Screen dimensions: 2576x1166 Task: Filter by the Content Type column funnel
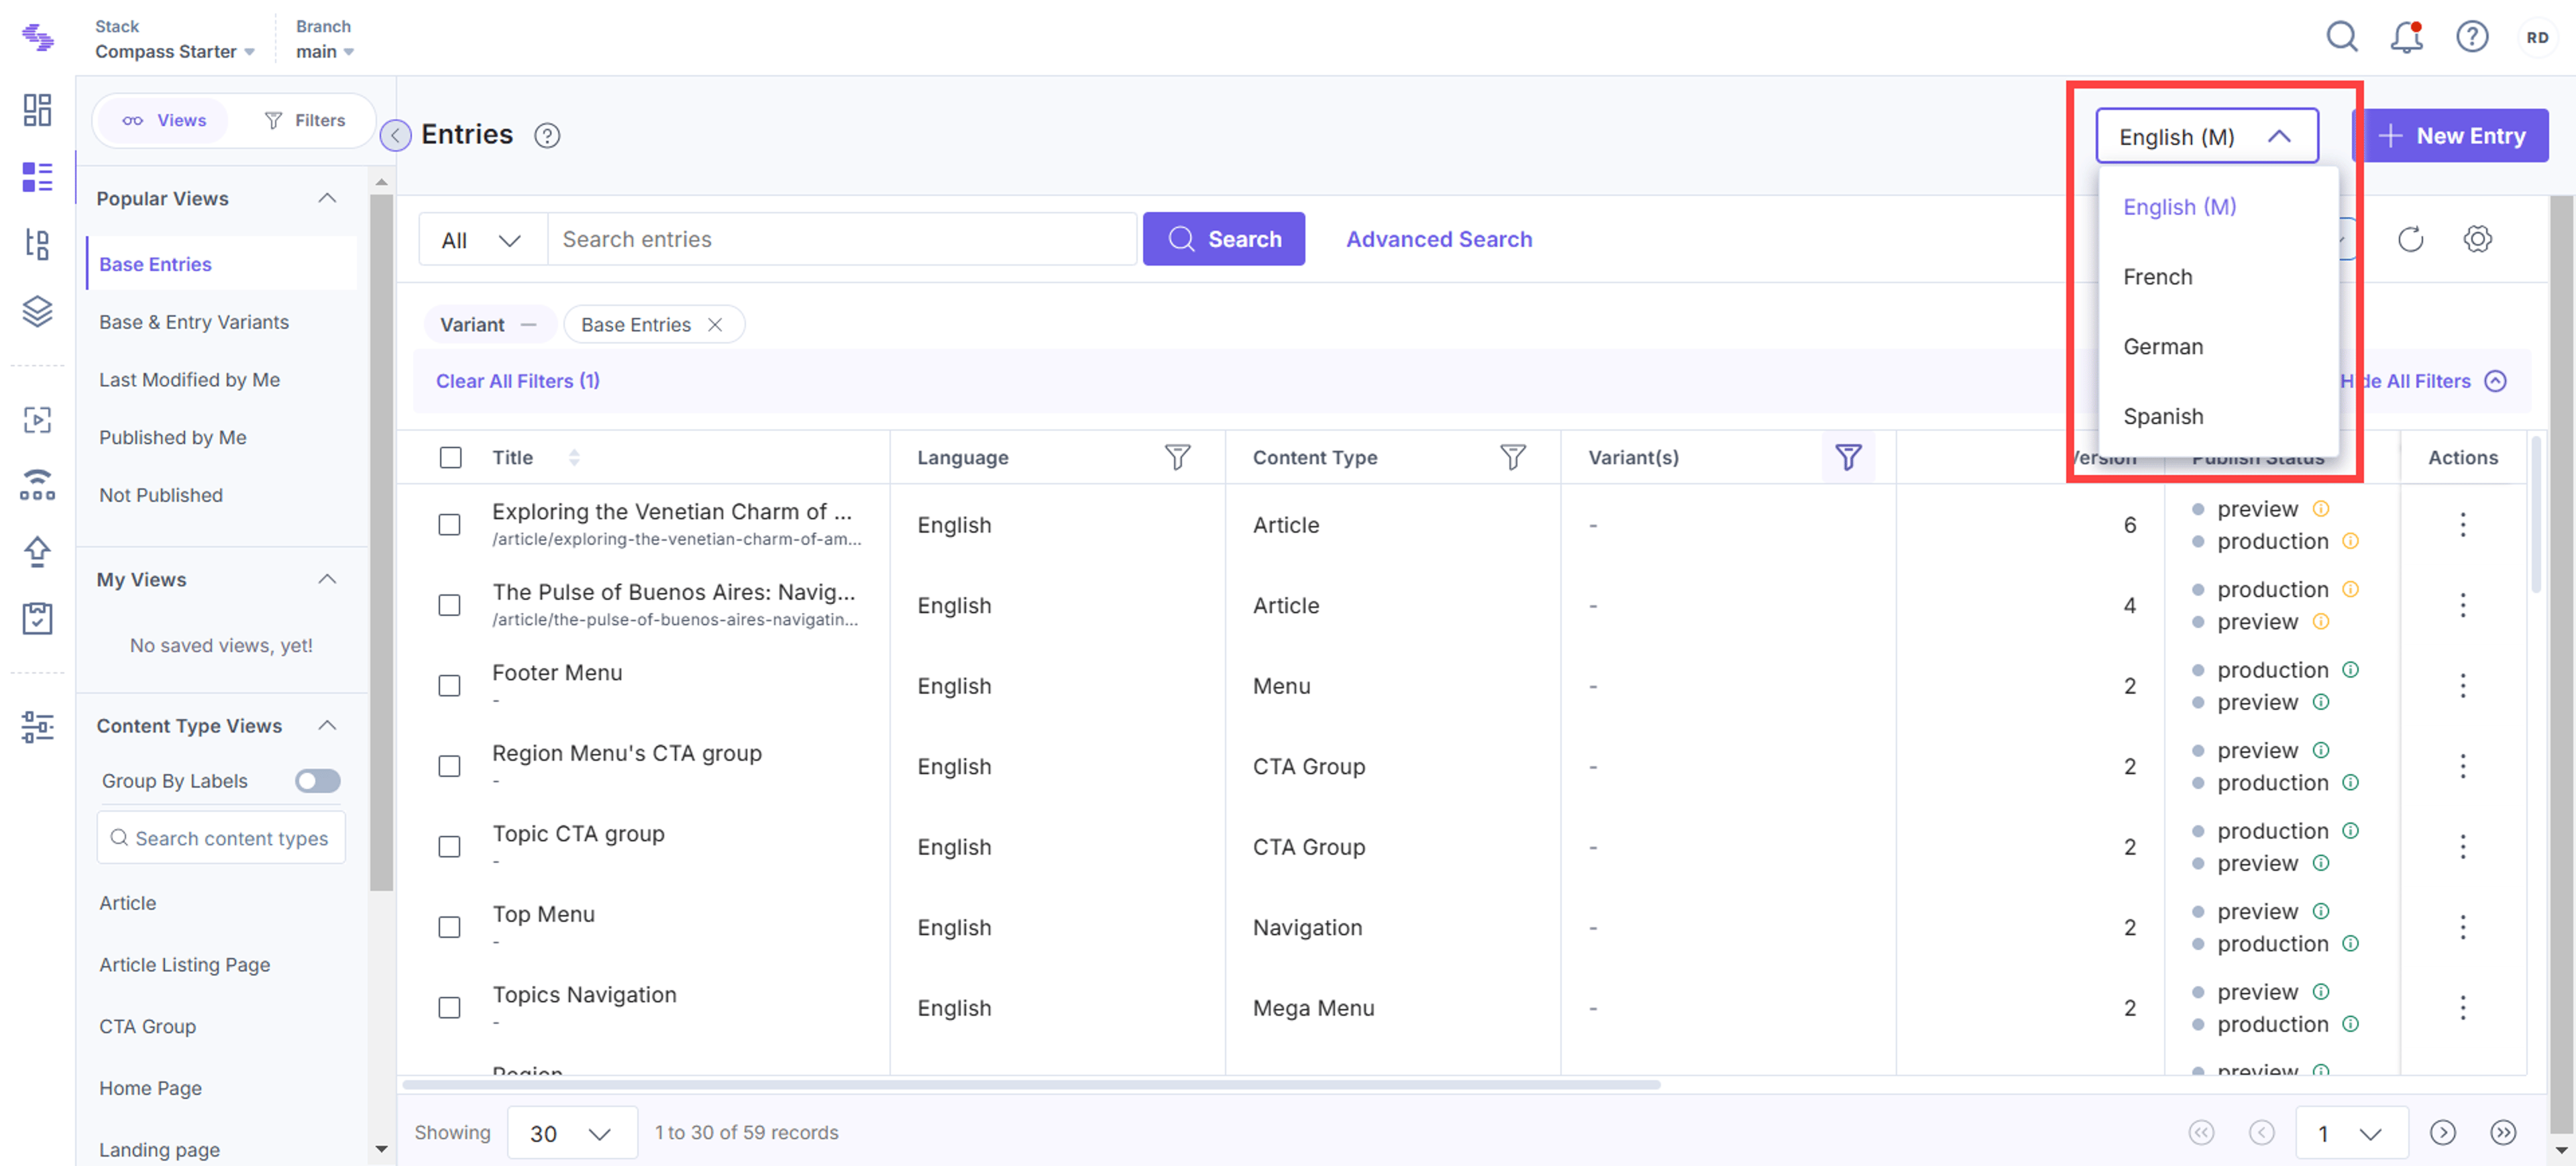1513,457
